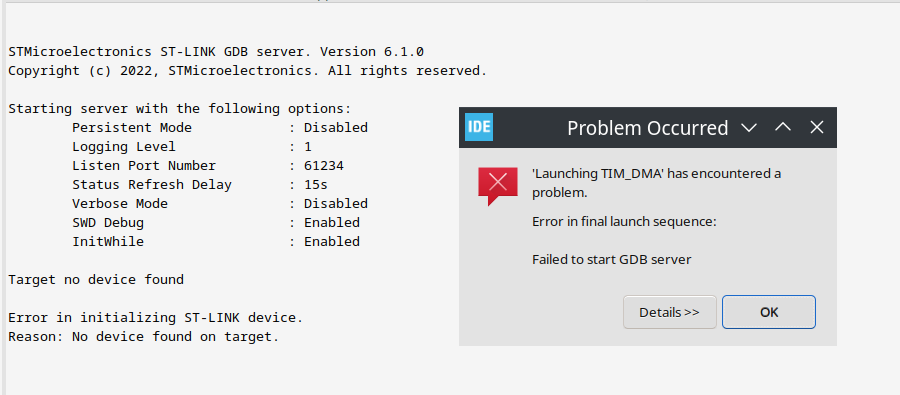Close the Problem Occurred dialog with X
The height and width of the screenshot is (395, 900).
click(x=817, y=127)
